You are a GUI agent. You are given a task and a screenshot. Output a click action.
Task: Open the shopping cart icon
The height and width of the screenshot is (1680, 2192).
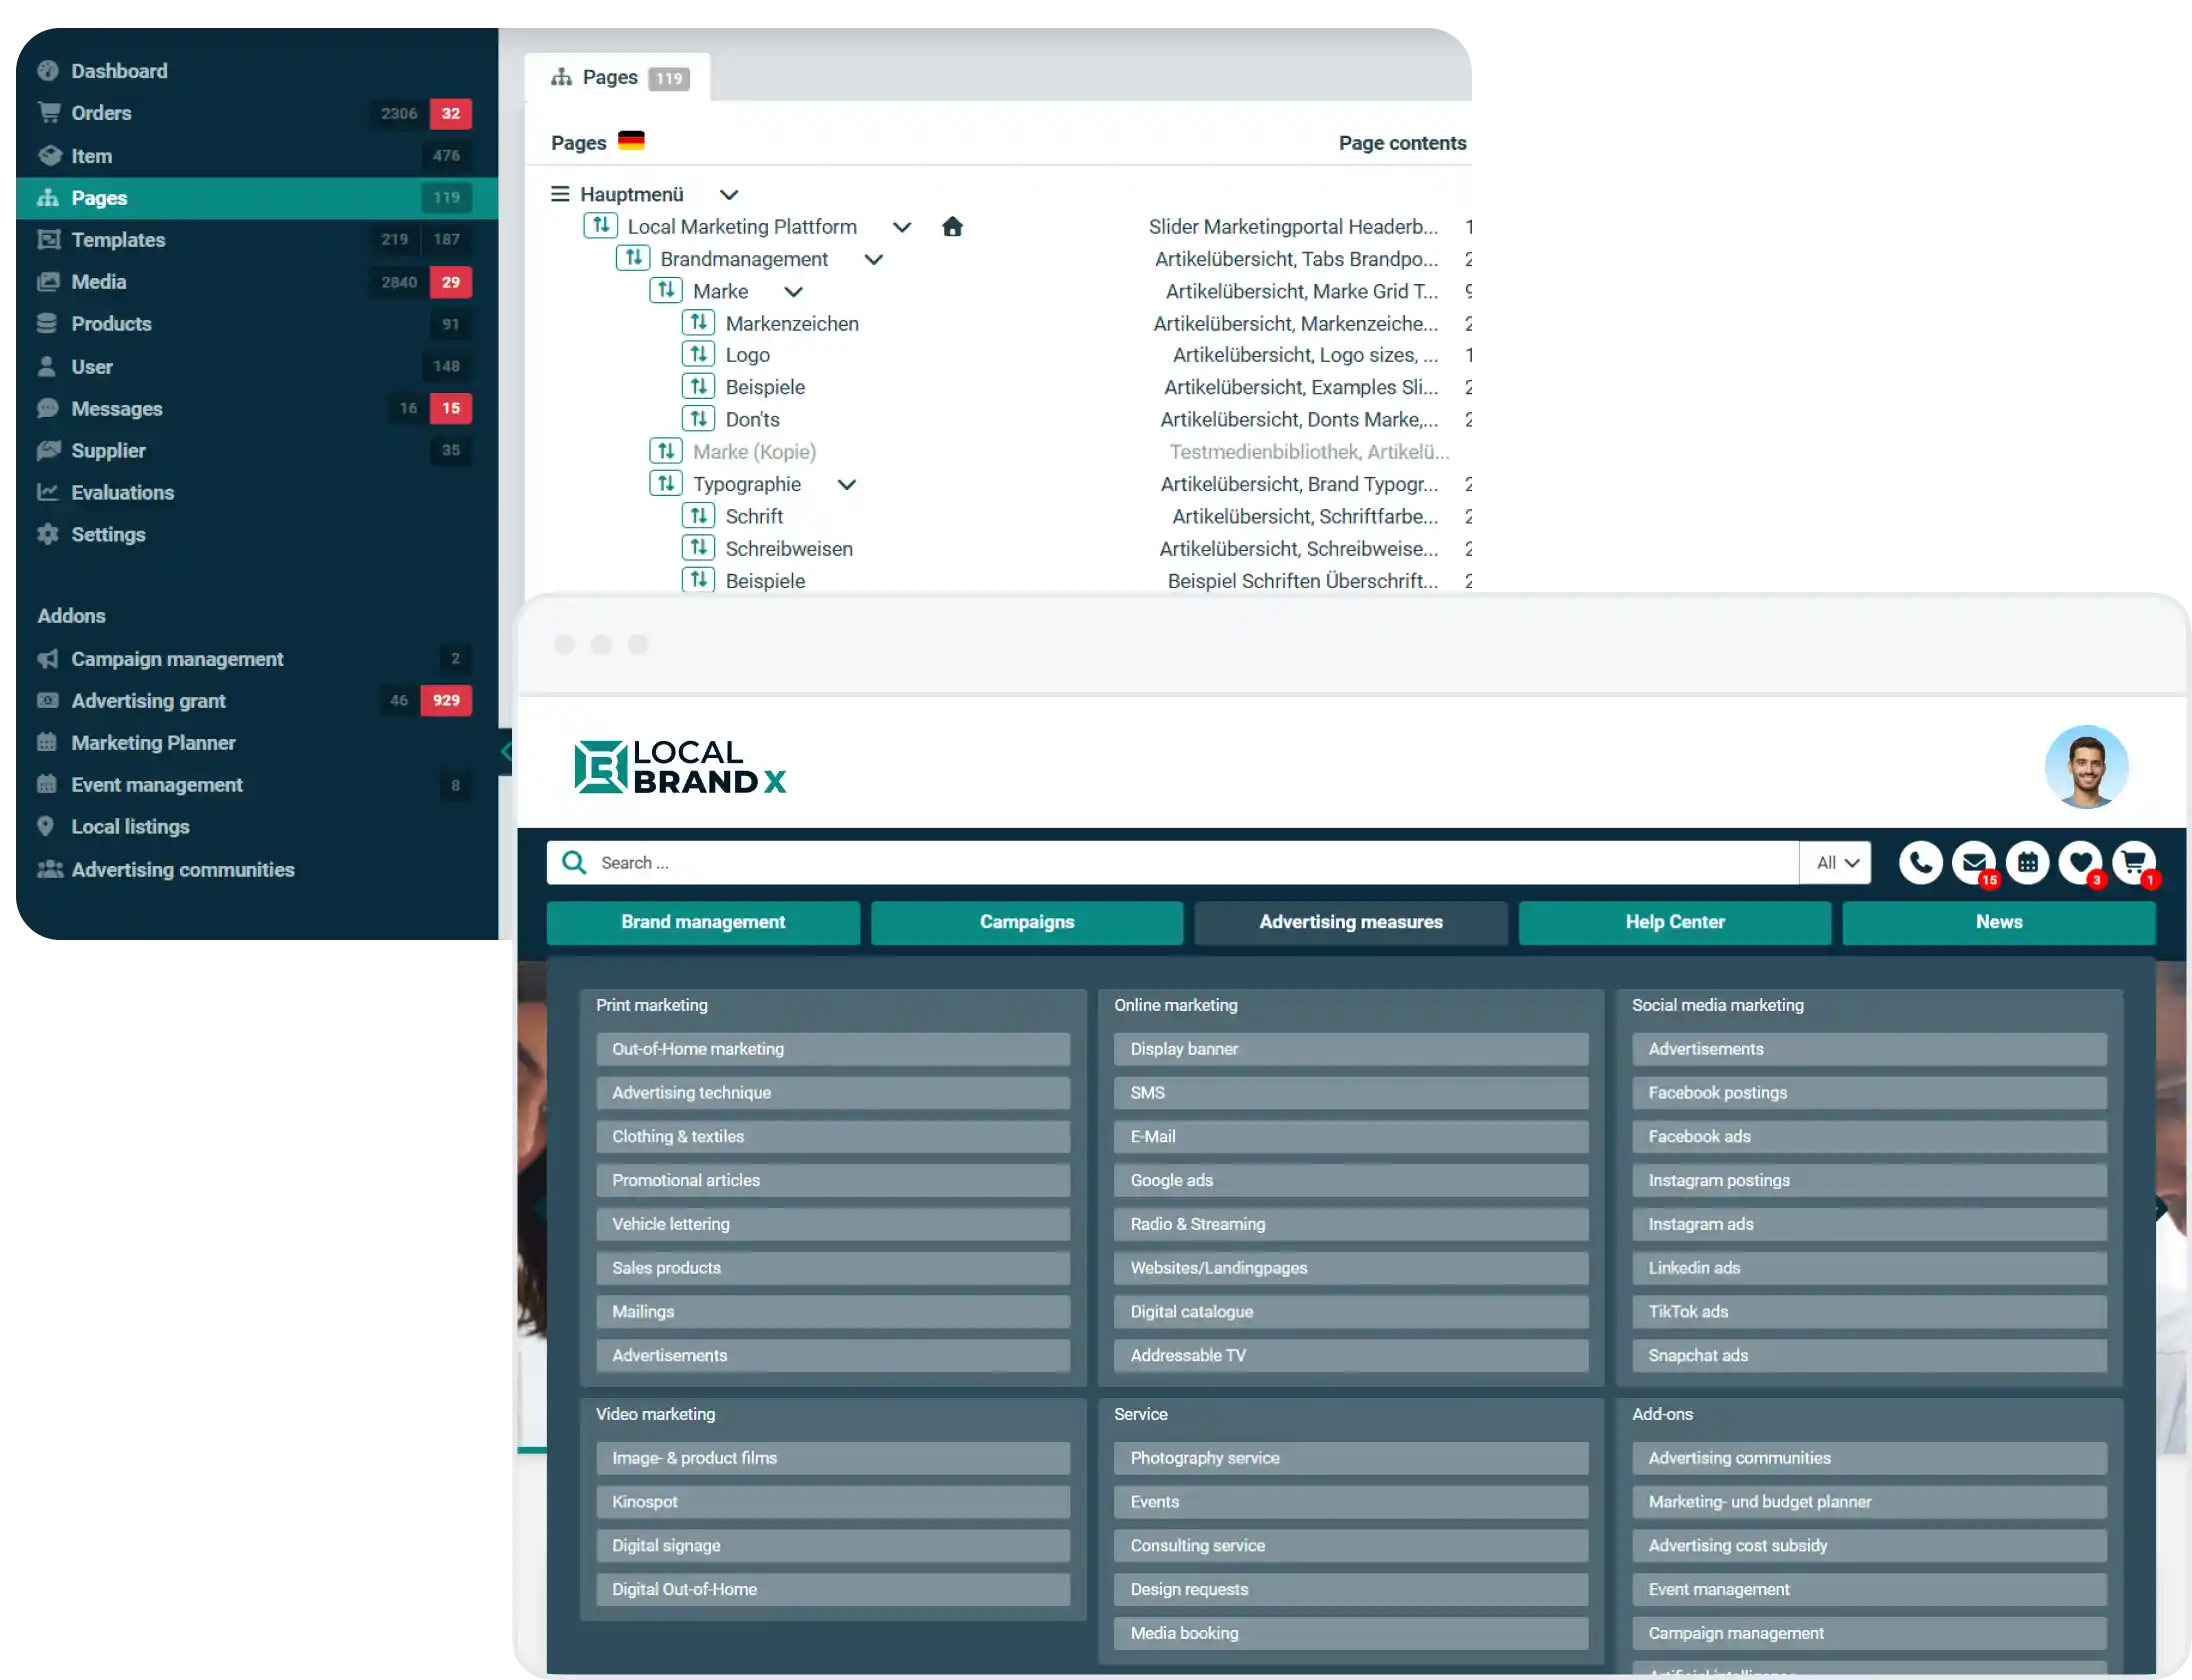pyautogui.click(x=2133, y=863)
